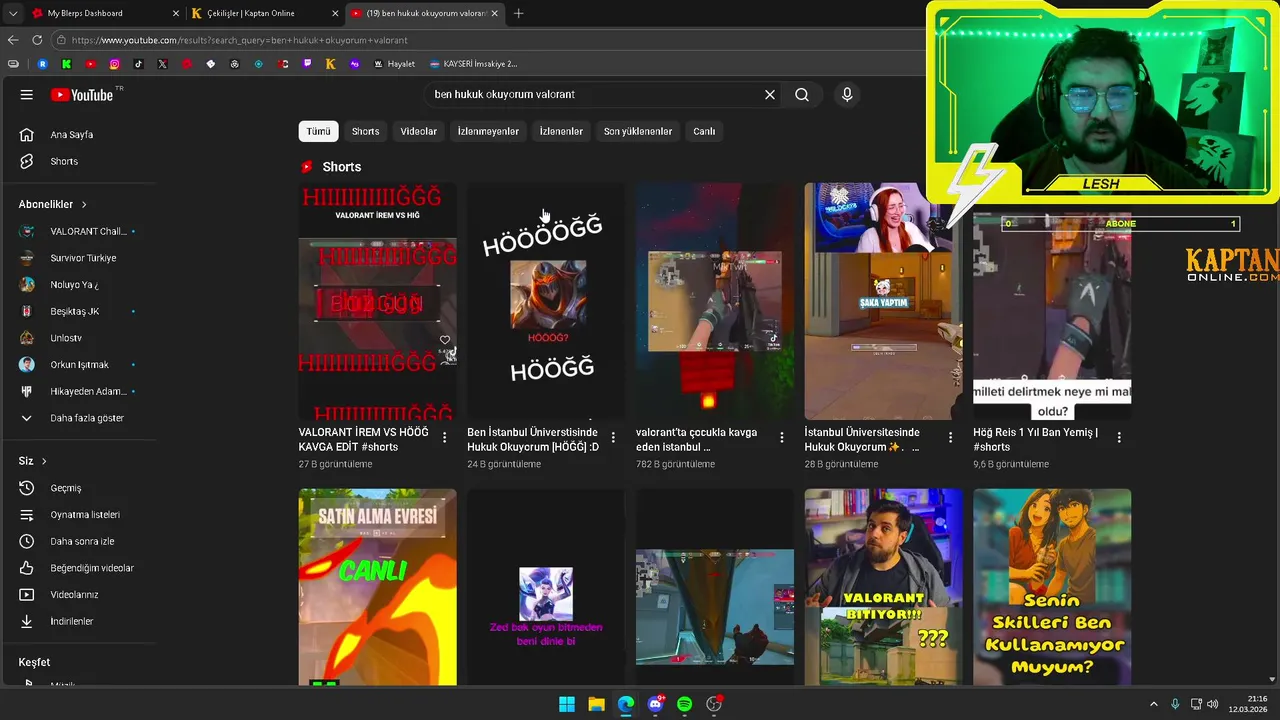Click the magnifier search button
Image resolution: width=1280 pixels, height=720 pixels.
[x=802, y=94]
